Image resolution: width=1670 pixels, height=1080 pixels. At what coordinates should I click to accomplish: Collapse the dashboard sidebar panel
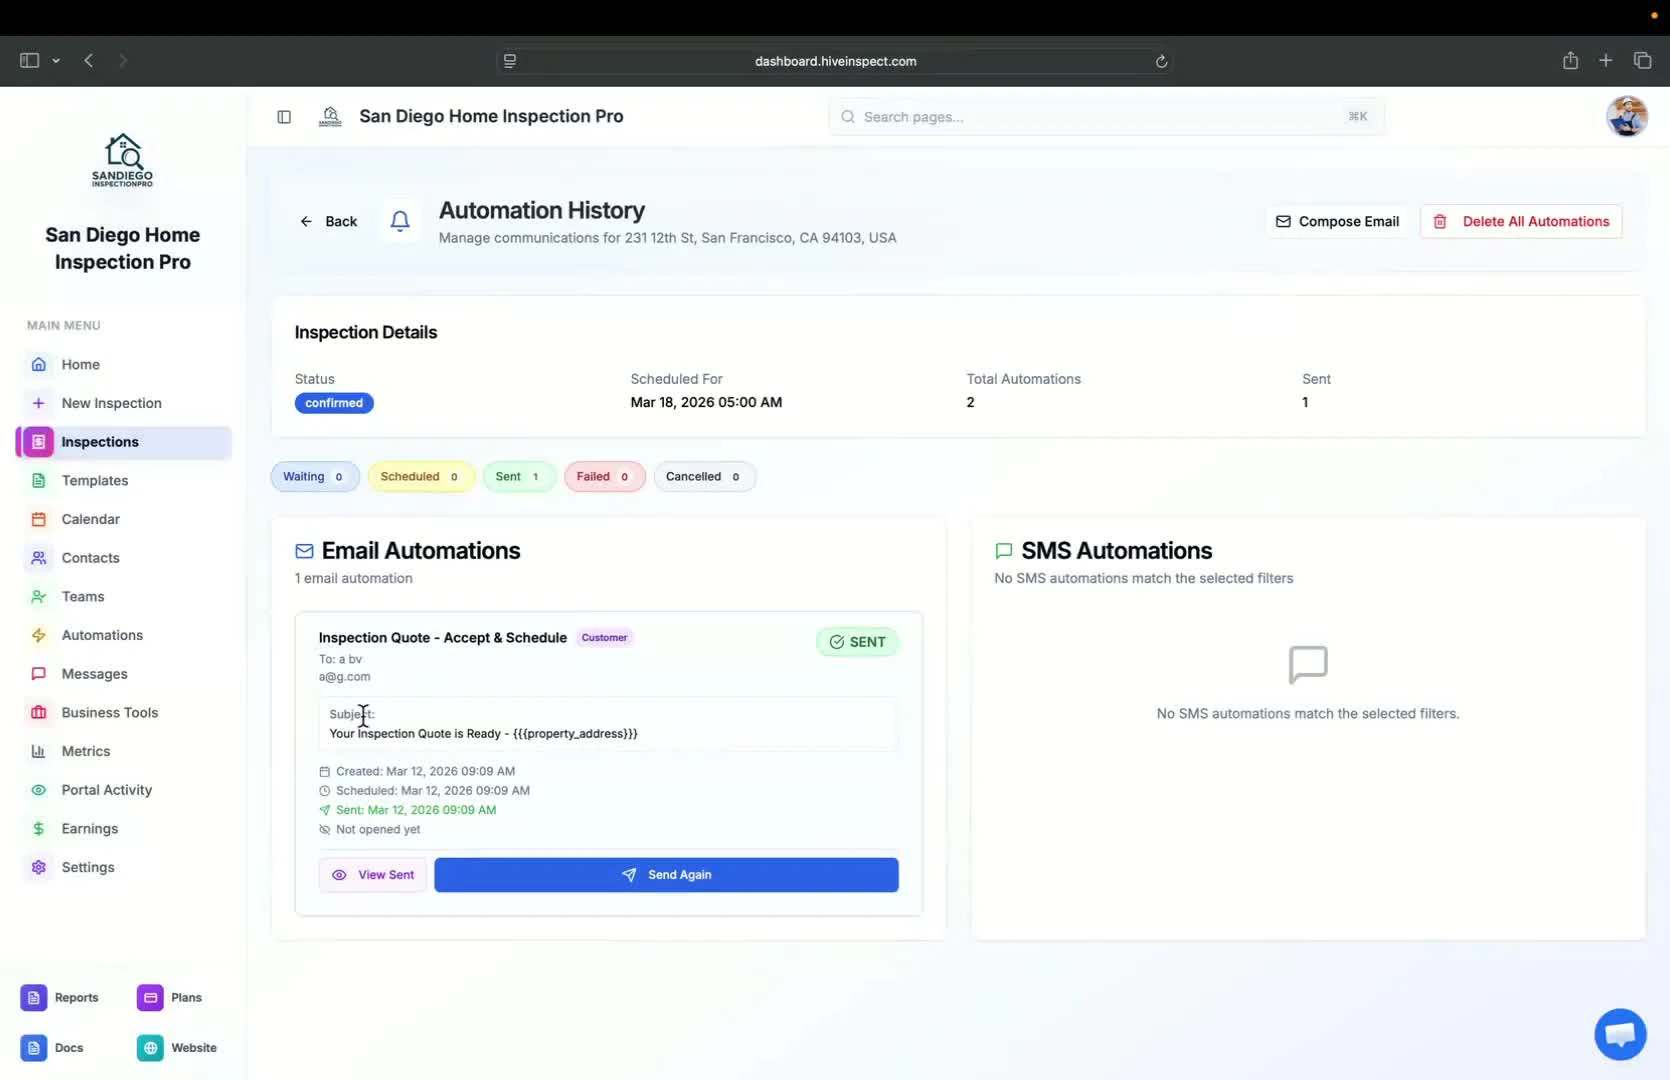pos(284,117)
